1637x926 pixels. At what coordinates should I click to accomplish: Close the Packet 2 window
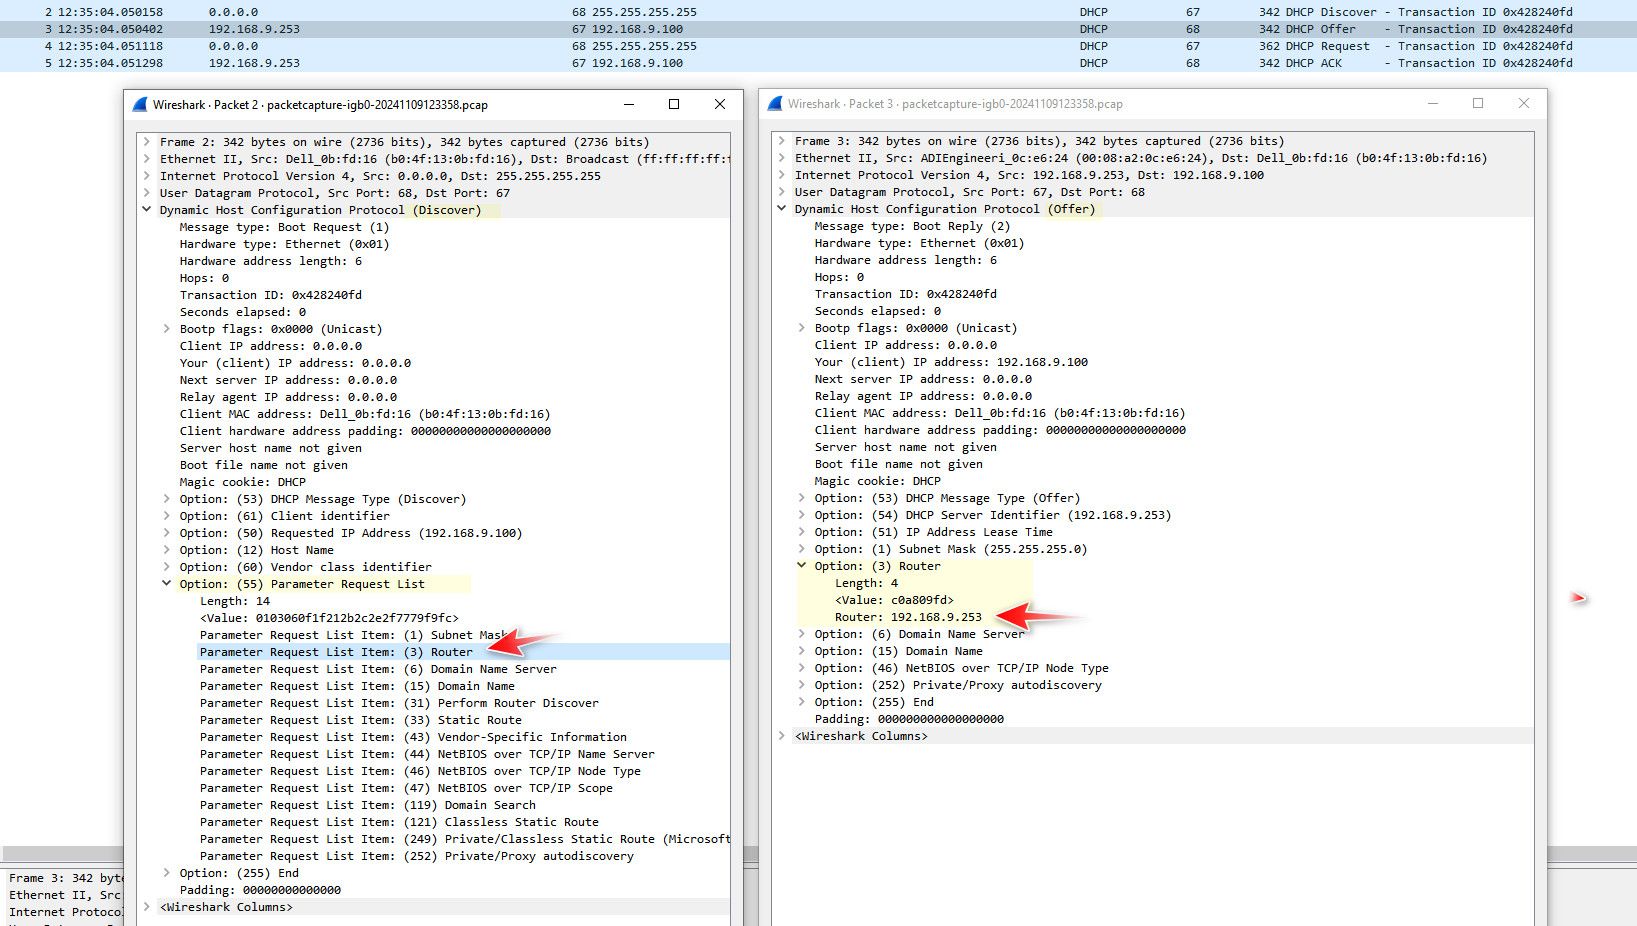[719, 104]
